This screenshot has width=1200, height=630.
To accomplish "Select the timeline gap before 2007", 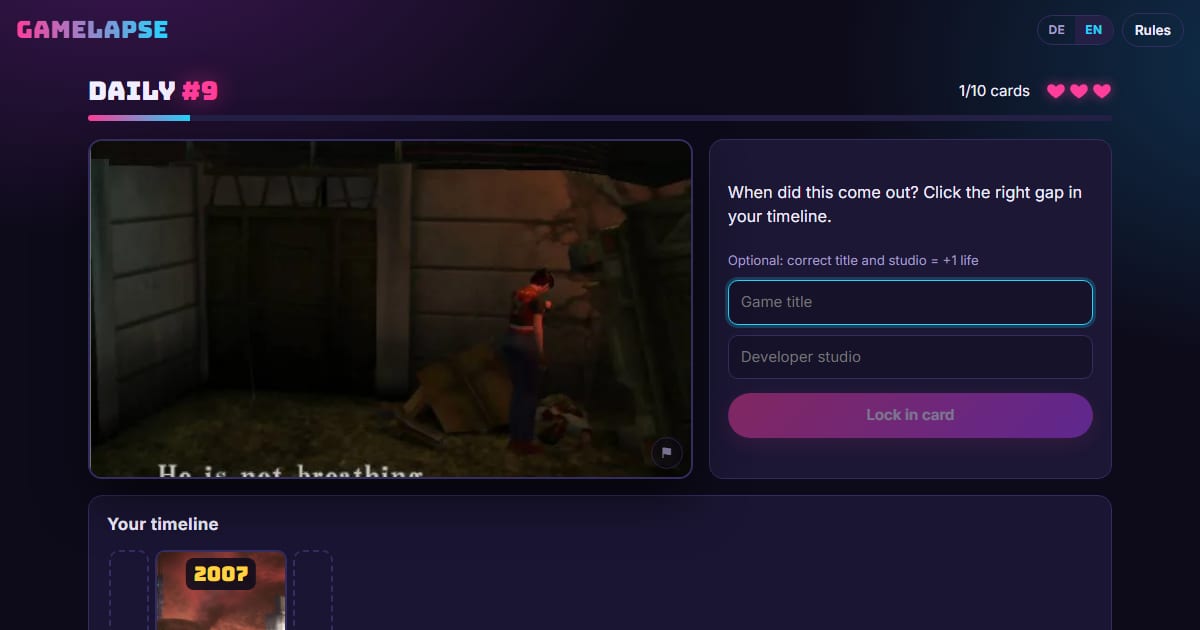I will pos(128,590).
